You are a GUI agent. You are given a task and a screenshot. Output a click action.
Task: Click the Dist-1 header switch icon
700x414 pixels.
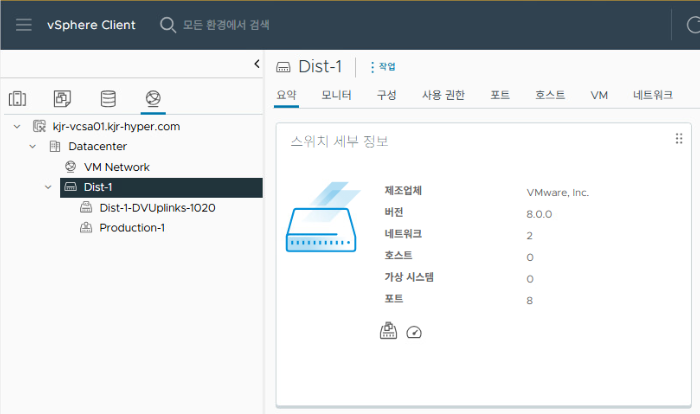point(283,67)
